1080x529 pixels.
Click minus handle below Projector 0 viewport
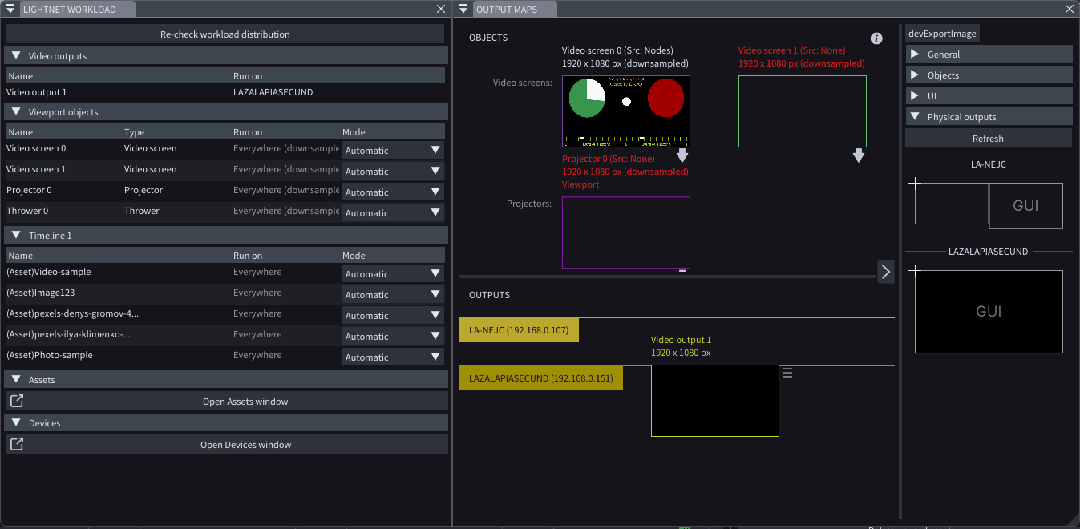click(x=683, y=271)
